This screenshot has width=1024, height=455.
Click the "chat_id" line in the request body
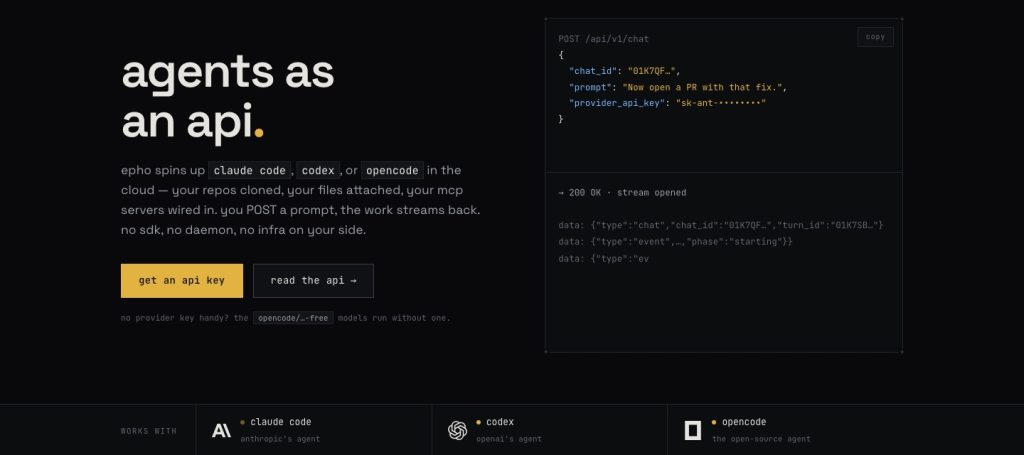(625, 71)
